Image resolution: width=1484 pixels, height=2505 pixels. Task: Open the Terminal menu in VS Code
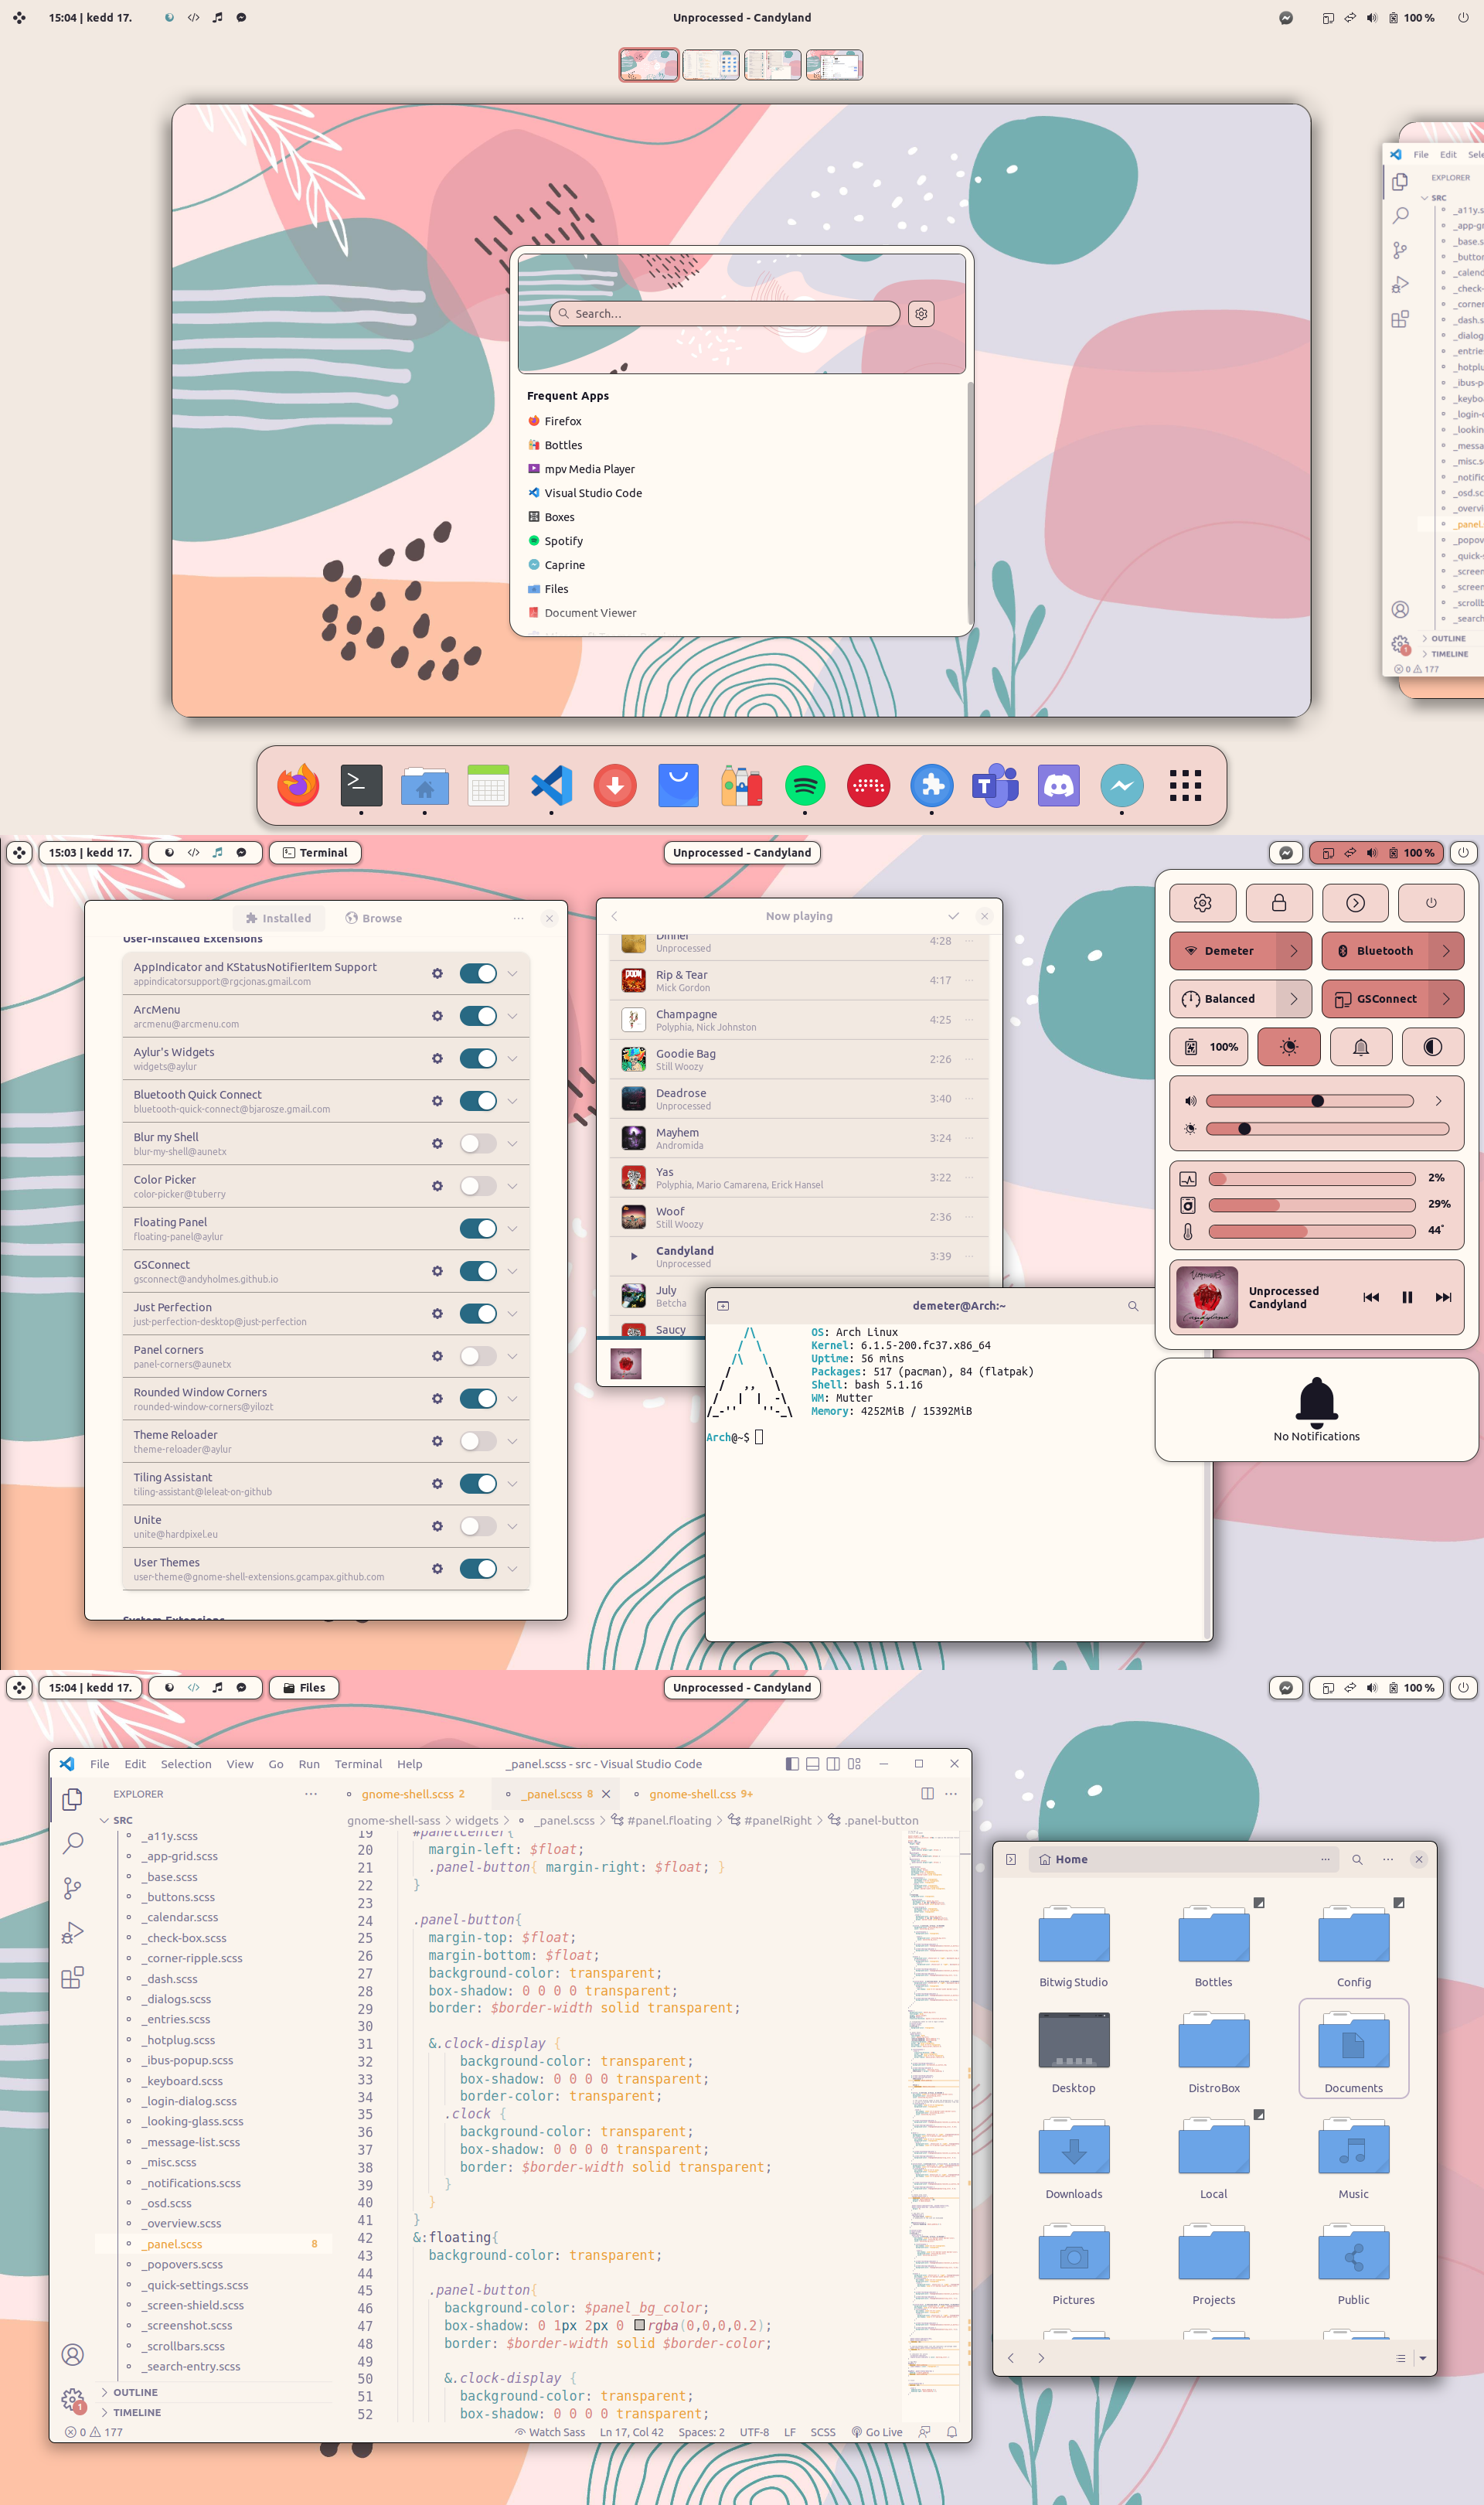tap(358, 1764)
